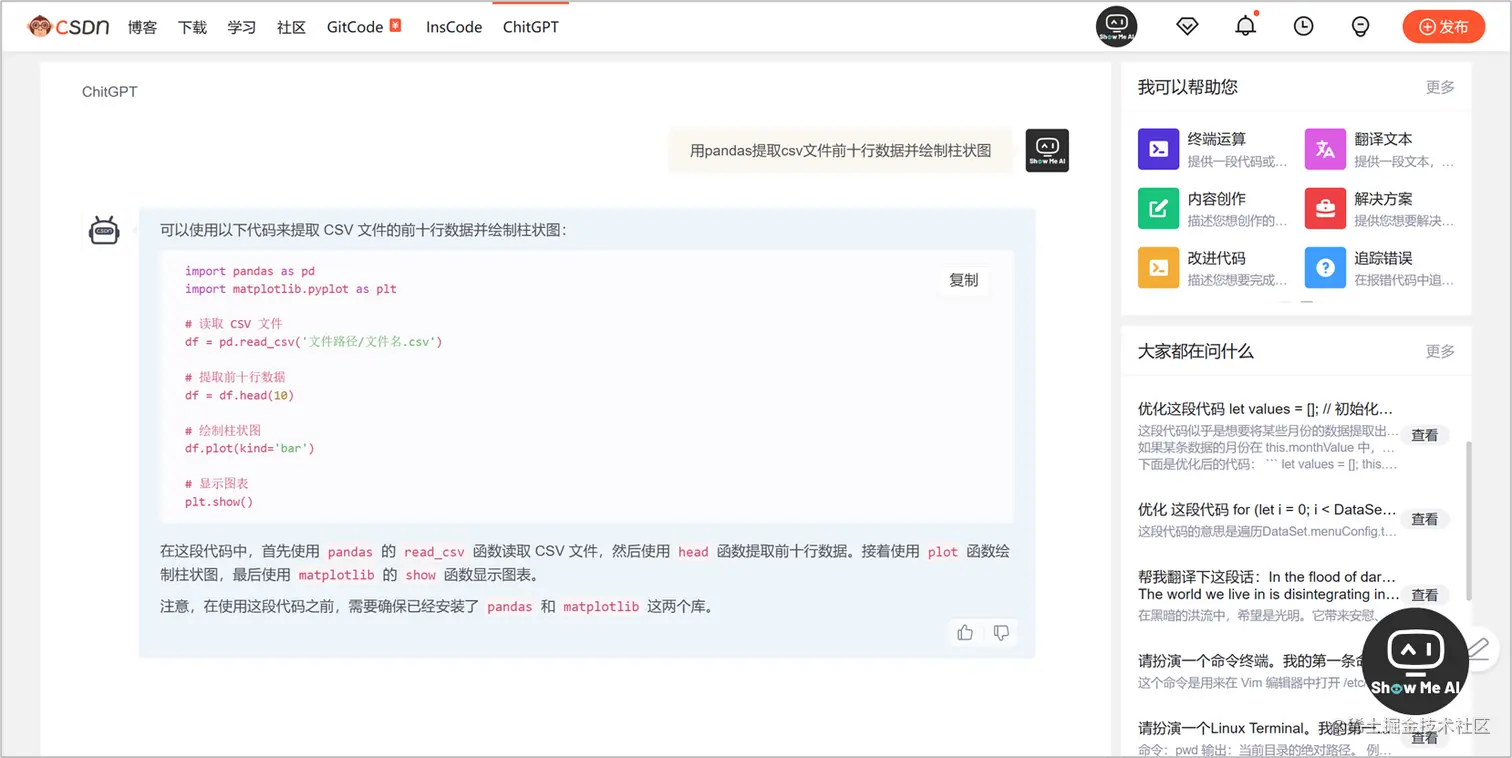The height and width of the screenshot is (758, 1512).
Task: Click the 终端运算 label
Action: (x=1216, y=139)
